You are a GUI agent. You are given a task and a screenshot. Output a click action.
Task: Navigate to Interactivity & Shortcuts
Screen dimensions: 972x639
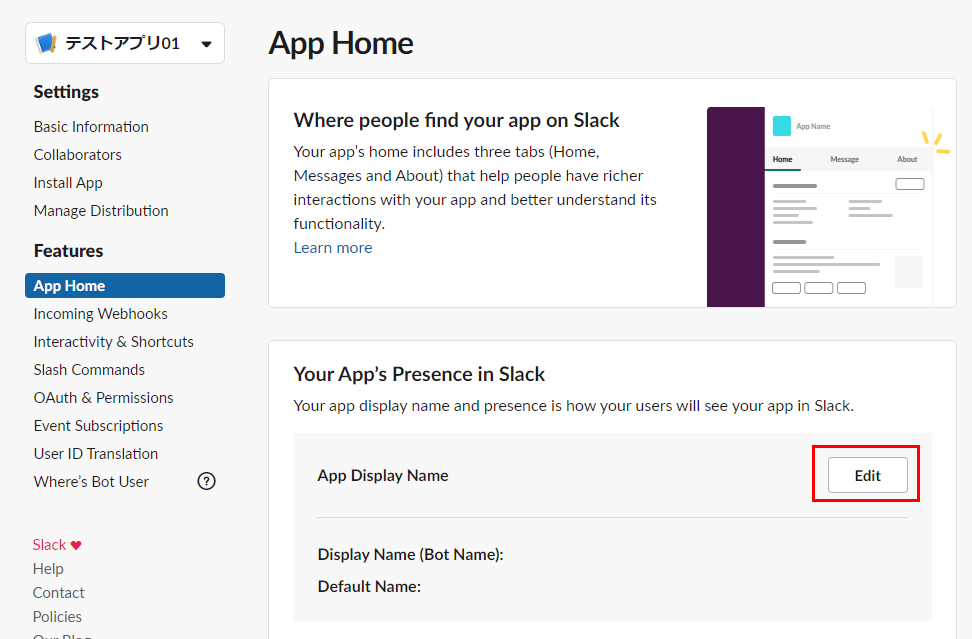113,341
